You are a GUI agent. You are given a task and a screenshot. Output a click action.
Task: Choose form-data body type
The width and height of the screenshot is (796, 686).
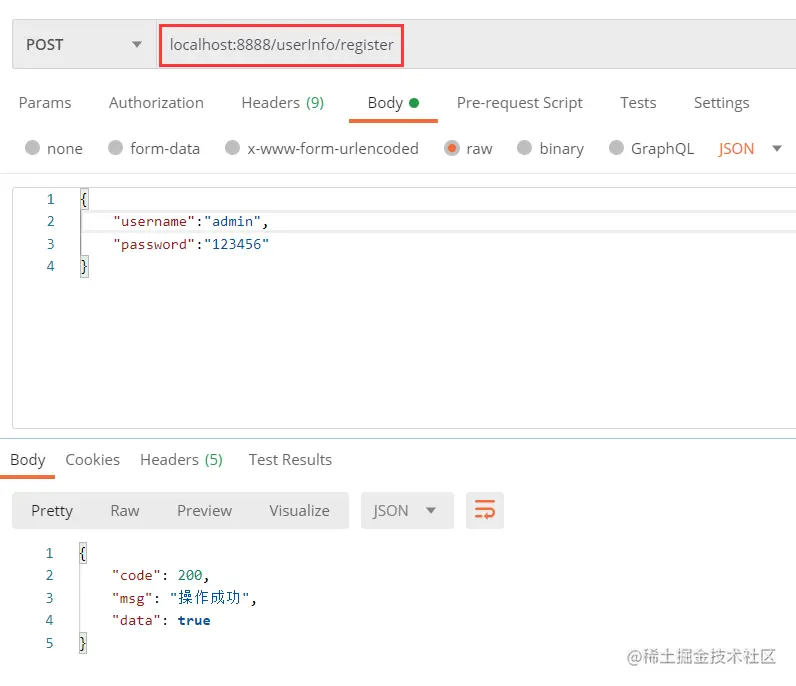[x=116, y=148]
